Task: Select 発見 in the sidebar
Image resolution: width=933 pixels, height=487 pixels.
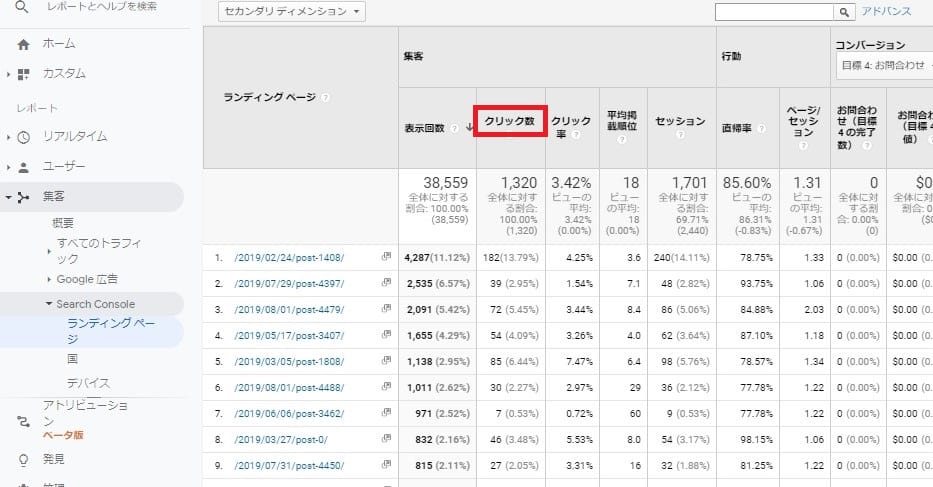Action: click(x=54, y=460)
